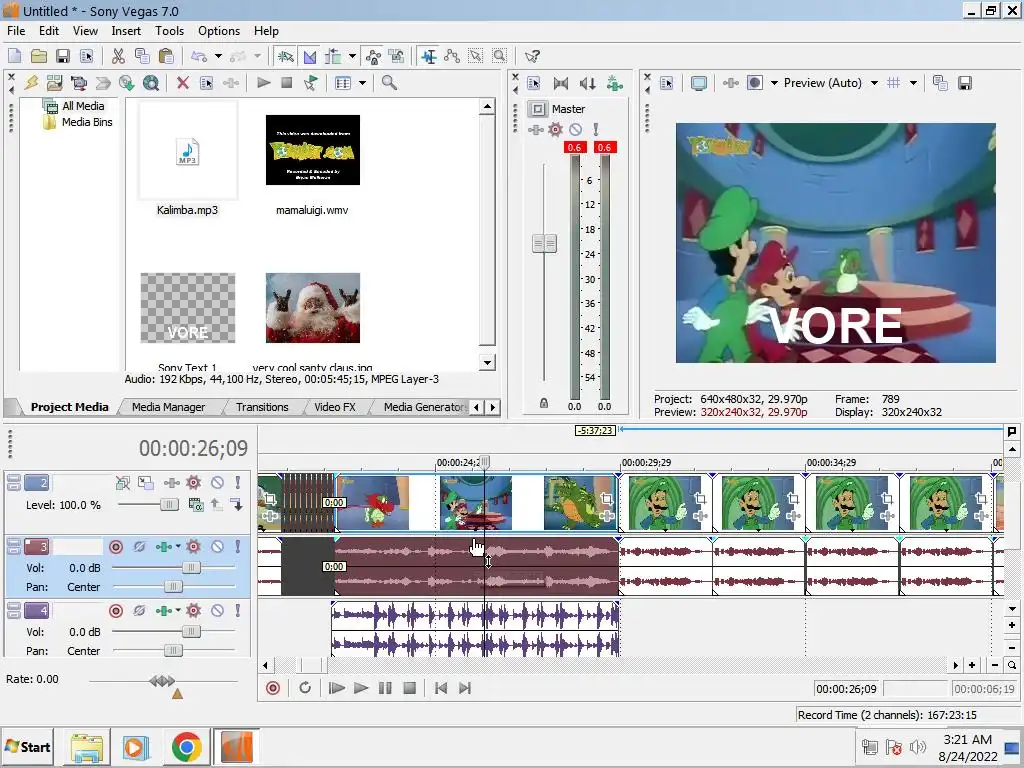Switch to the Transitions tab
The image size is (1024, 768).
point(262,407)
